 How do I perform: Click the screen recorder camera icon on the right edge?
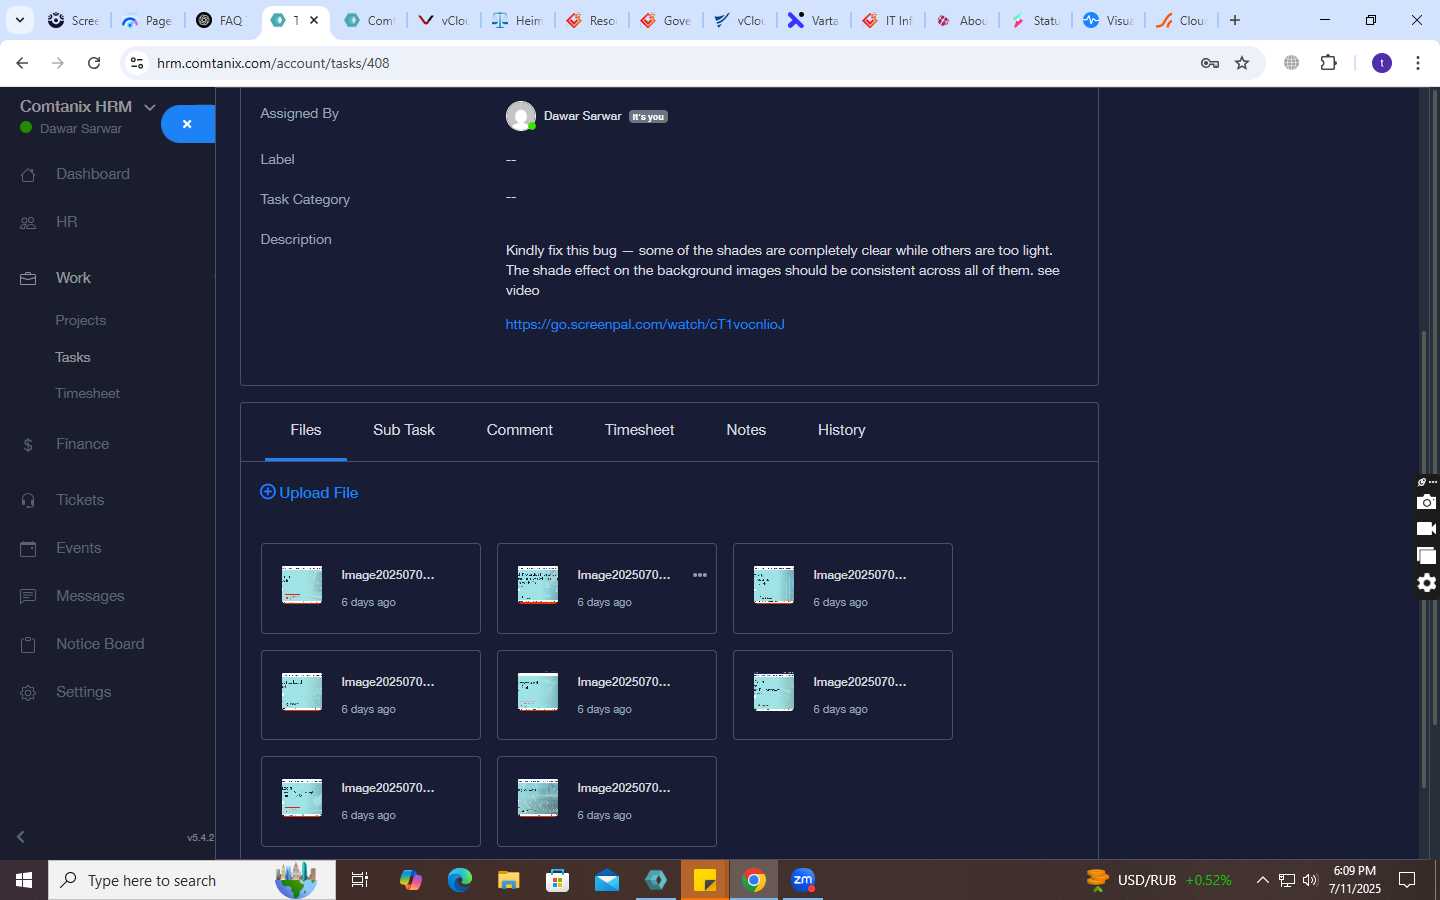(x=1427, y=502)
